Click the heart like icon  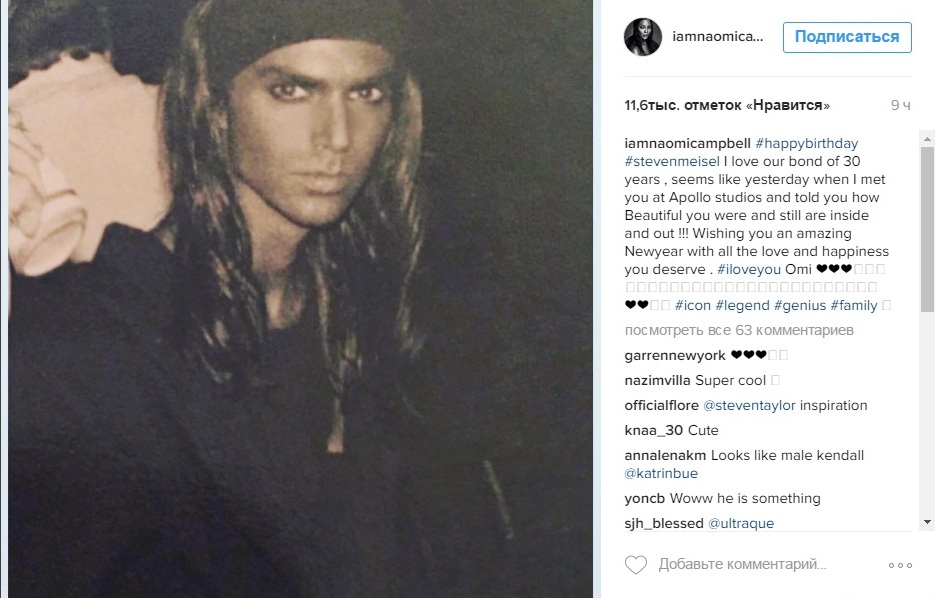tap(636, 565)
